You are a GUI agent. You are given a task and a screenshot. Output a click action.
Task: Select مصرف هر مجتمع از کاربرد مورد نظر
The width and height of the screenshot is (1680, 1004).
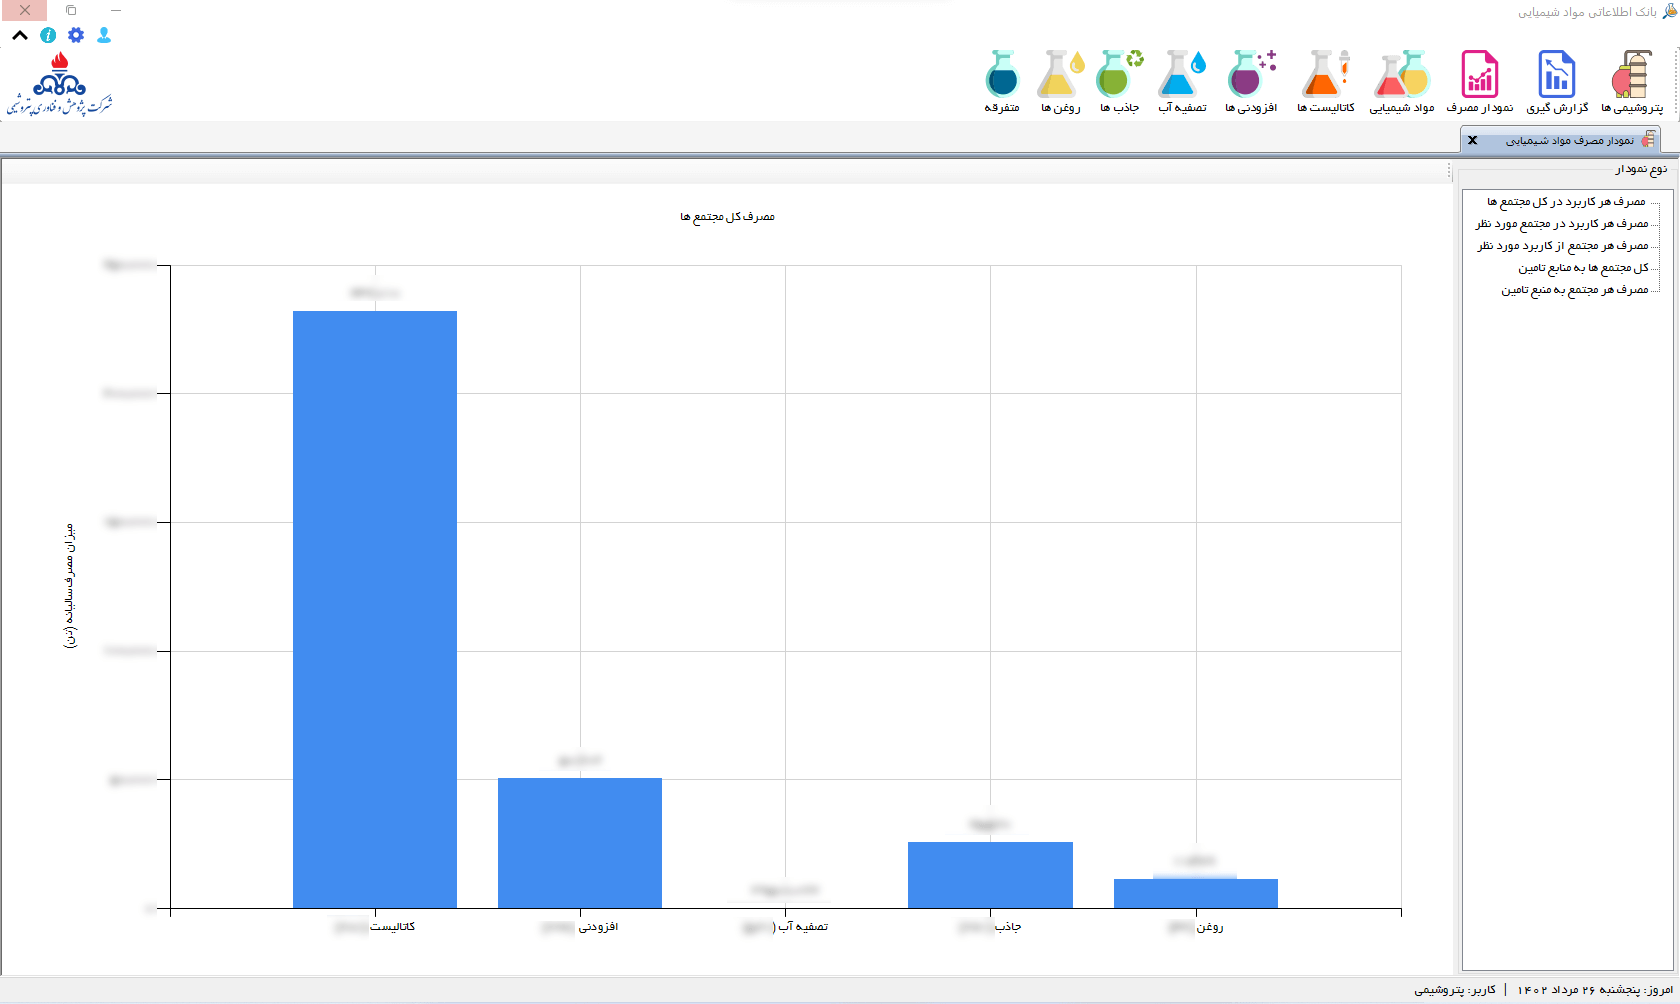(x=1563, y=246)
